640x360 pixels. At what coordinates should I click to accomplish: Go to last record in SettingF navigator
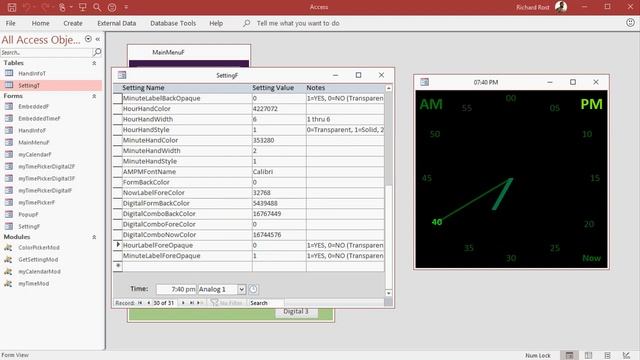(x=191, y=303)
